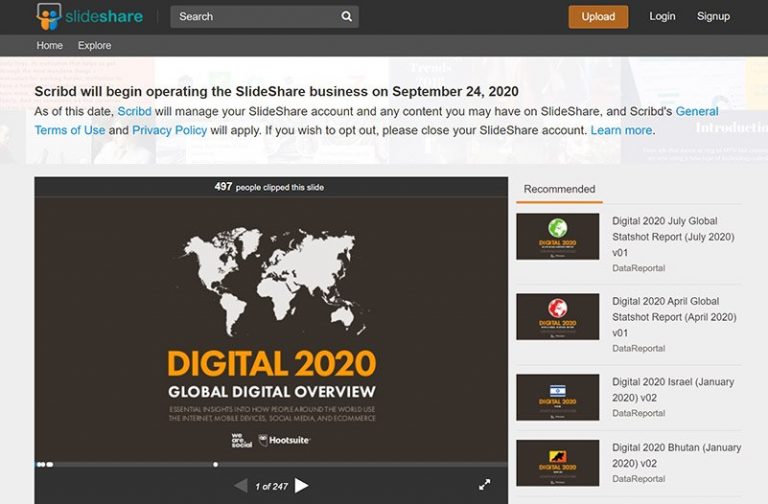768x504 pixels.
Task: Open Digital 2020 Israel presentation title
Action: click(x=672, y=389)
